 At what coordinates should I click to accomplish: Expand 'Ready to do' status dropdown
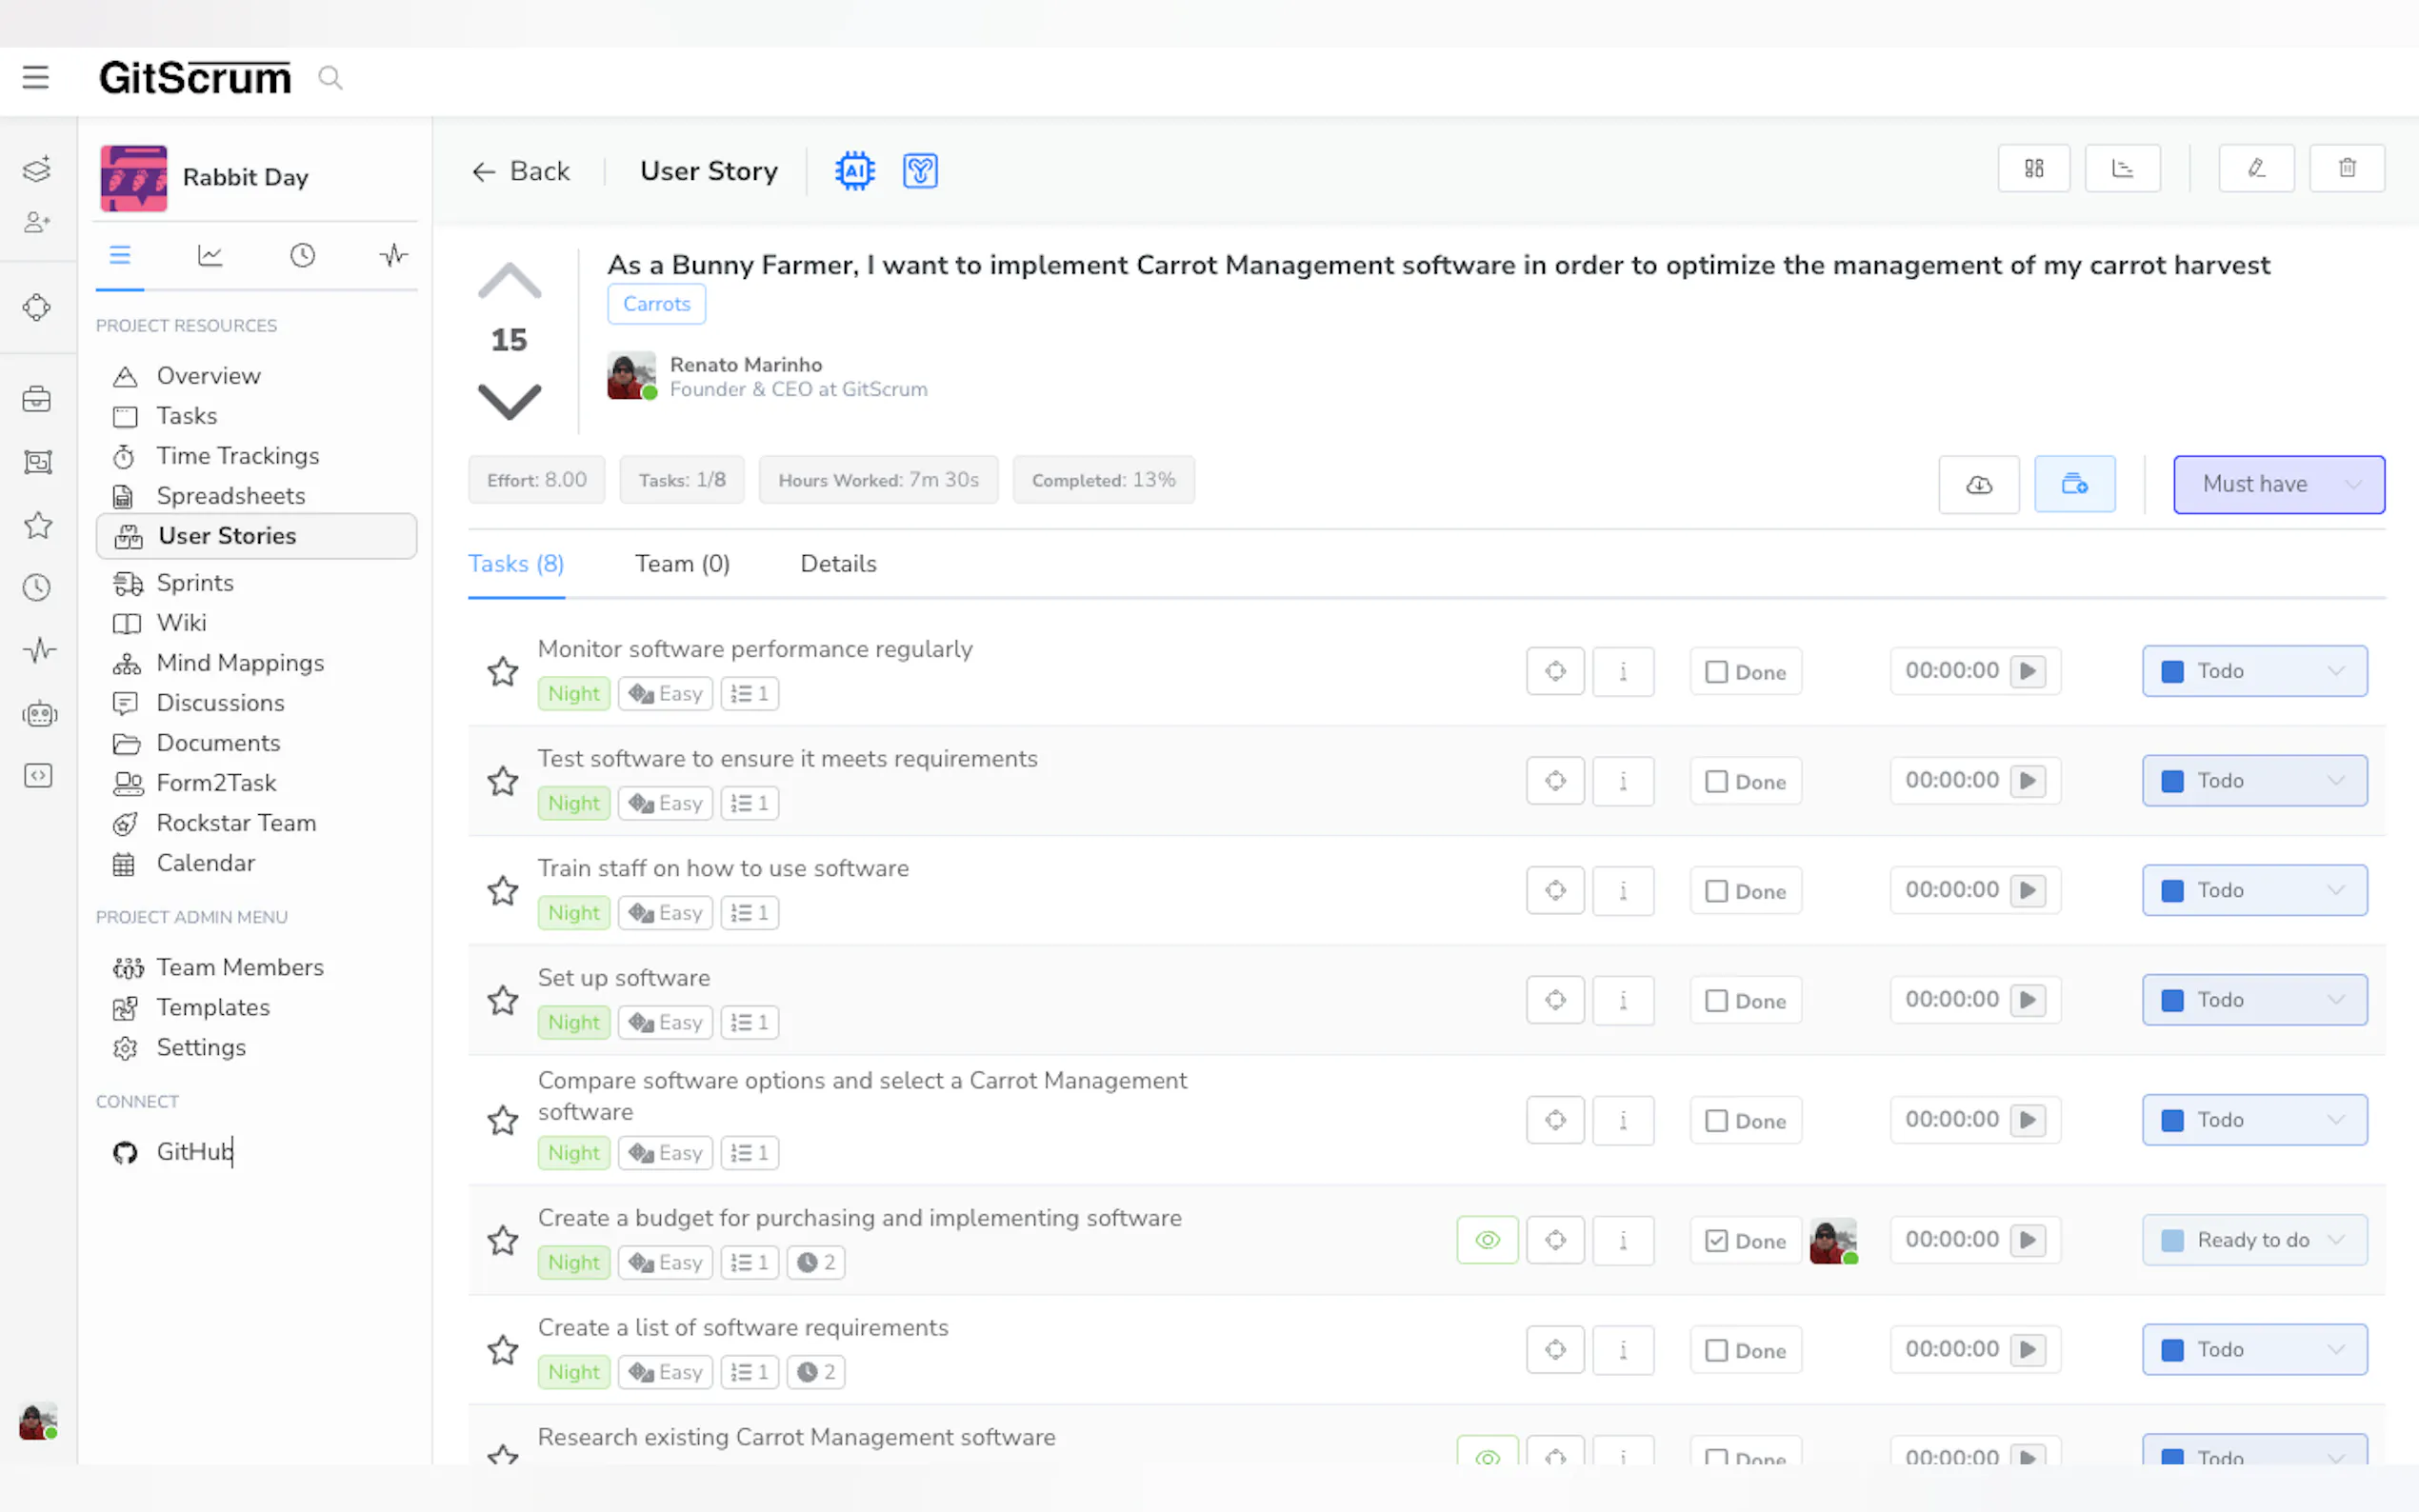pos(2254,1240)
